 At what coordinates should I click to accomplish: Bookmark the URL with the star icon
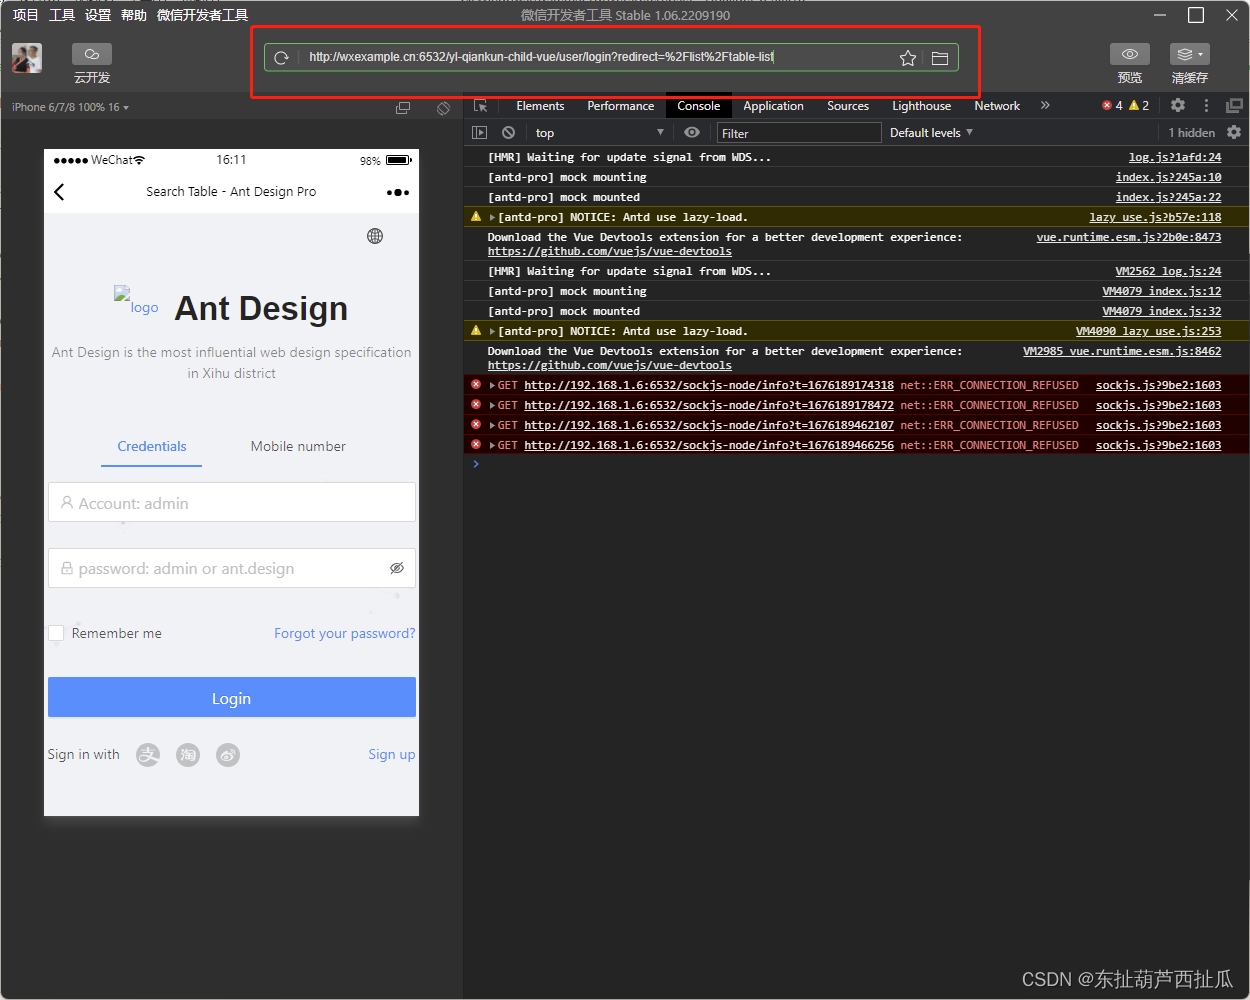908,58
